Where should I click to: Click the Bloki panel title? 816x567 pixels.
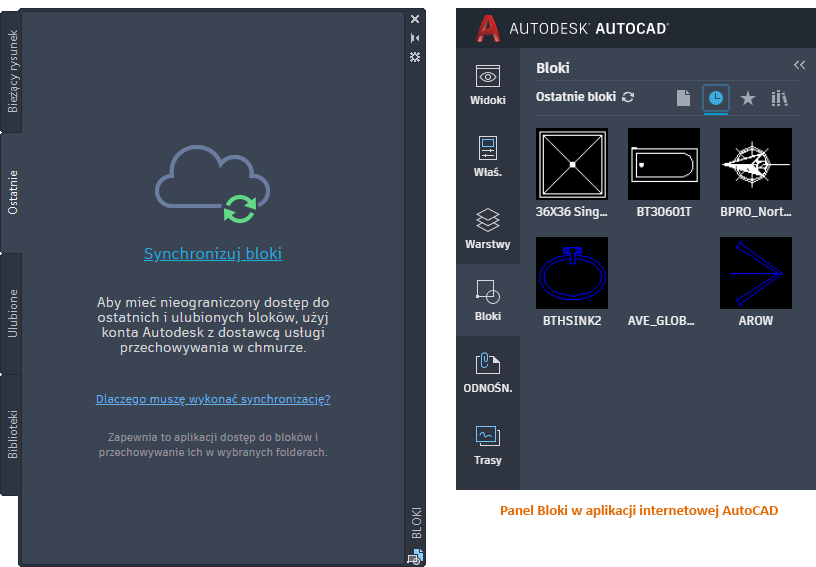[553, 68]
